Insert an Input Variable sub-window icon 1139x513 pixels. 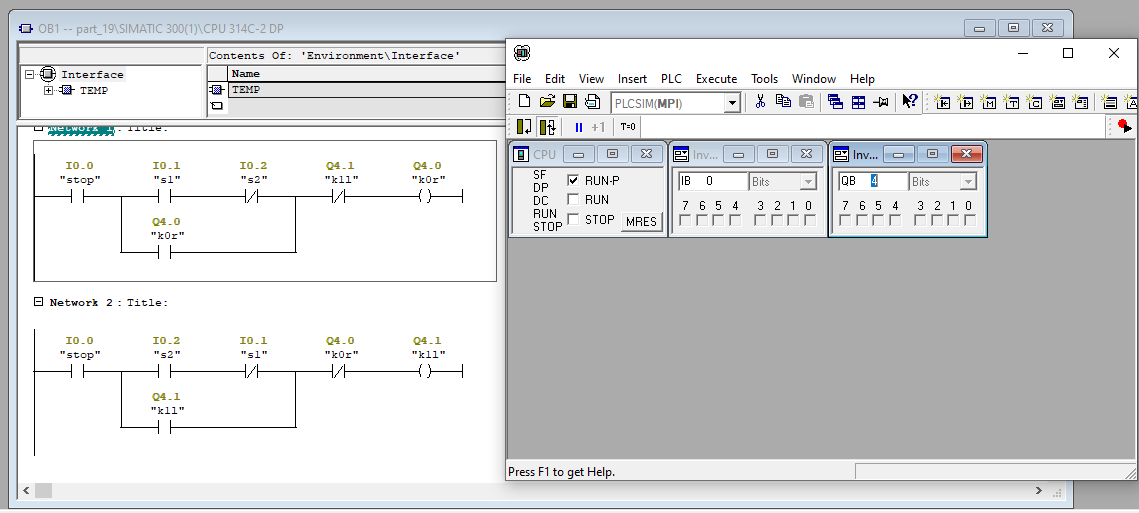[943, 102]
